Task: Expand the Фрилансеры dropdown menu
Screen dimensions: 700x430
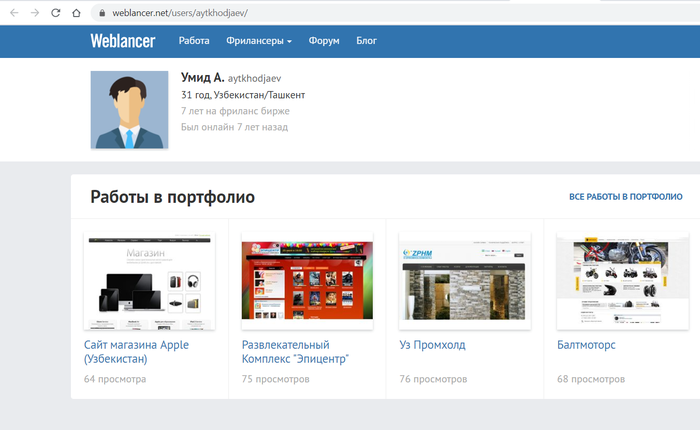Action: coord(259,41)
